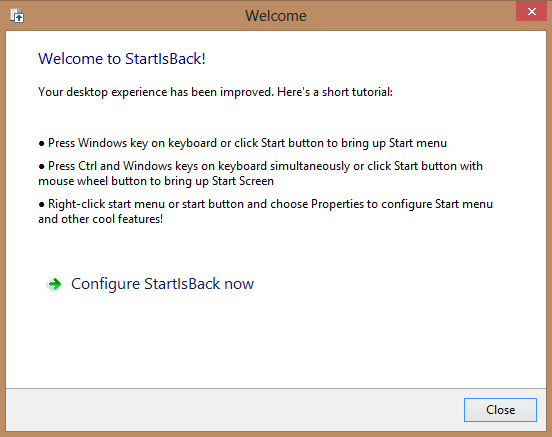The image size is (552, 437).
Task: Close the Welcome window using red X
Action: point(531,12)
